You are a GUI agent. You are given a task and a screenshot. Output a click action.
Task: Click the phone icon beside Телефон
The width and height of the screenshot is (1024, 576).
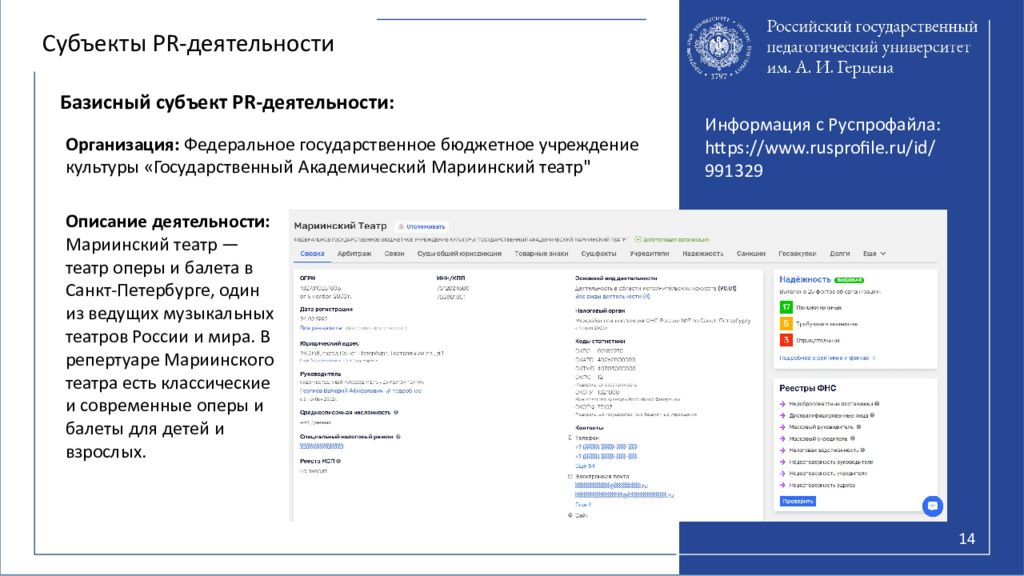tap(570, 438)
